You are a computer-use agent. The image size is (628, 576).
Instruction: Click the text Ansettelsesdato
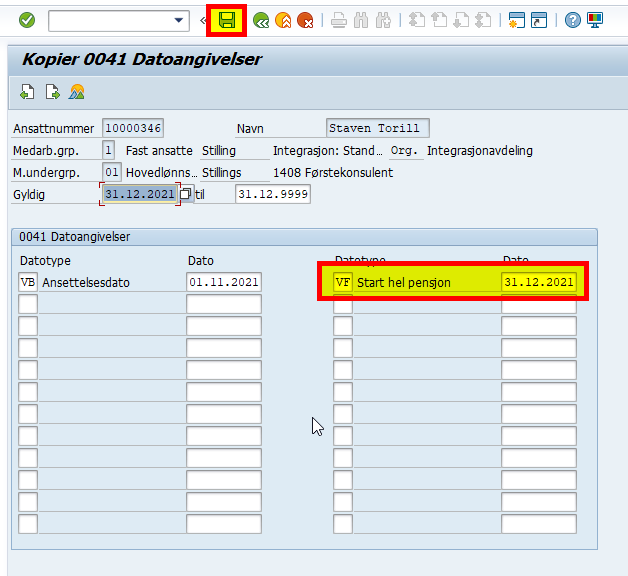coord(86,282)
